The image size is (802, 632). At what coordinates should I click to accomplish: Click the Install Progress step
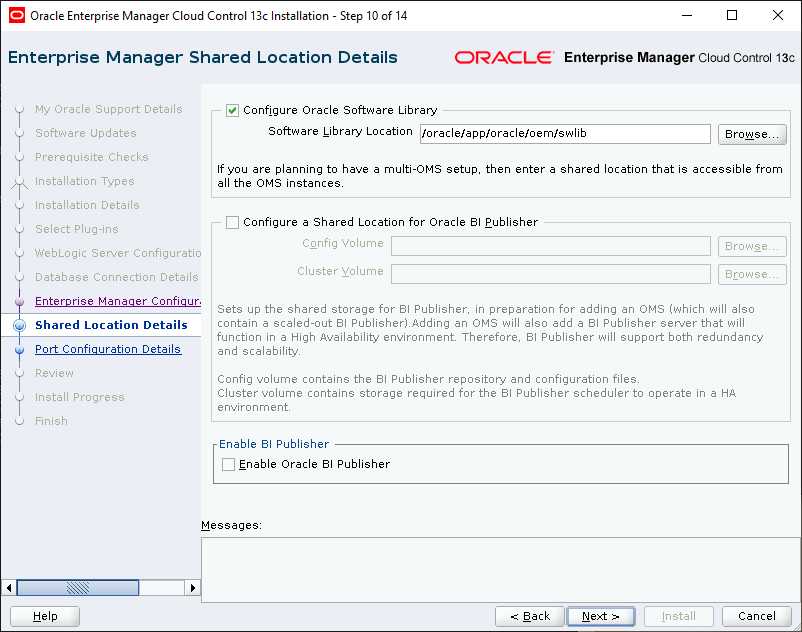(x=80, y=397)
